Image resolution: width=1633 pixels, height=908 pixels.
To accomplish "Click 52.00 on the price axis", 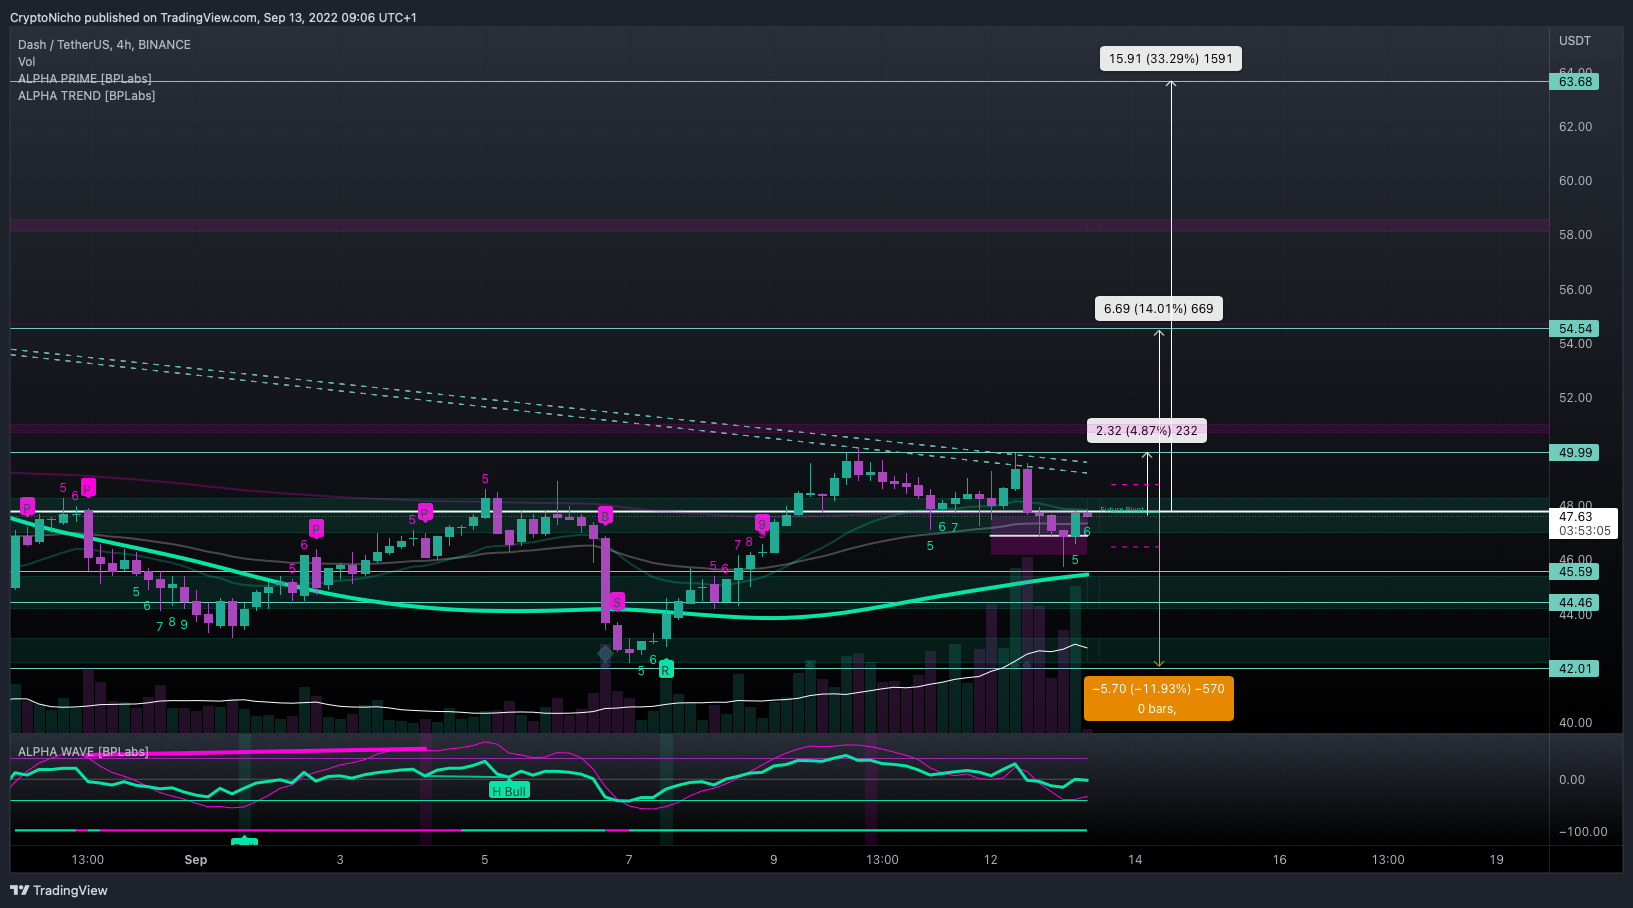I will [1575, 398].
